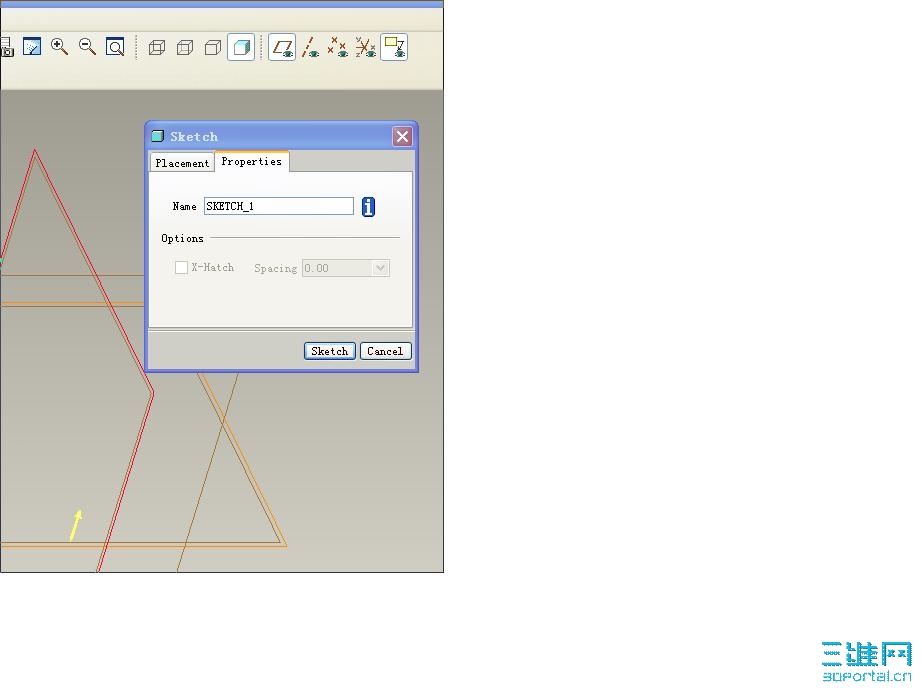Open the Properties tab

pos(252,161)
